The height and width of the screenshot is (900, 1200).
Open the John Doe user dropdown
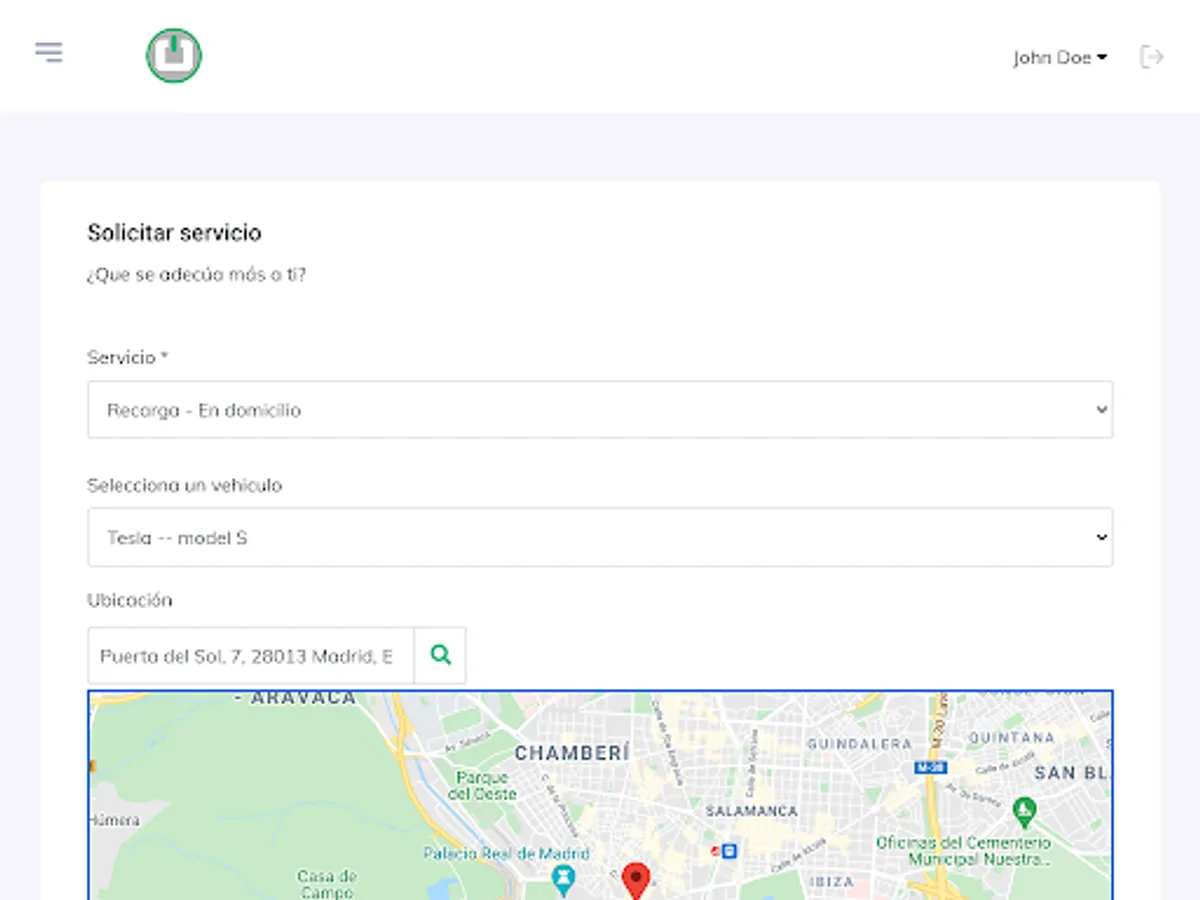pyautogui.click(x=1060, y=58)
